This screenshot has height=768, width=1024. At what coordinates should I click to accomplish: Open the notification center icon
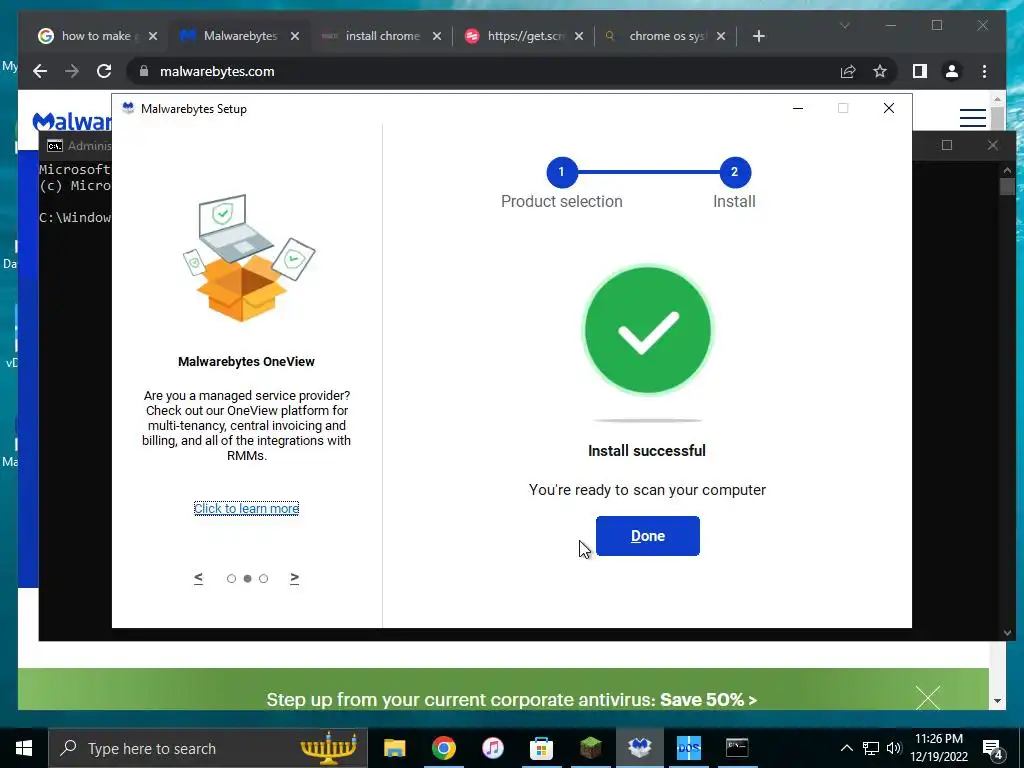coord(993,748)
